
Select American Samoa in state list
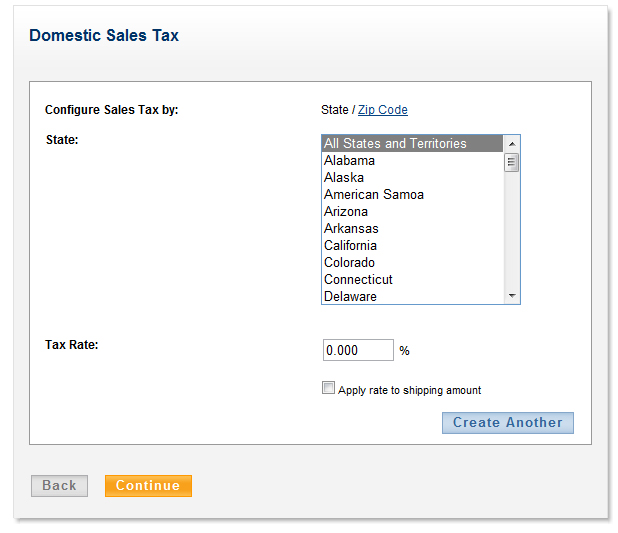(x=374, y=195)
